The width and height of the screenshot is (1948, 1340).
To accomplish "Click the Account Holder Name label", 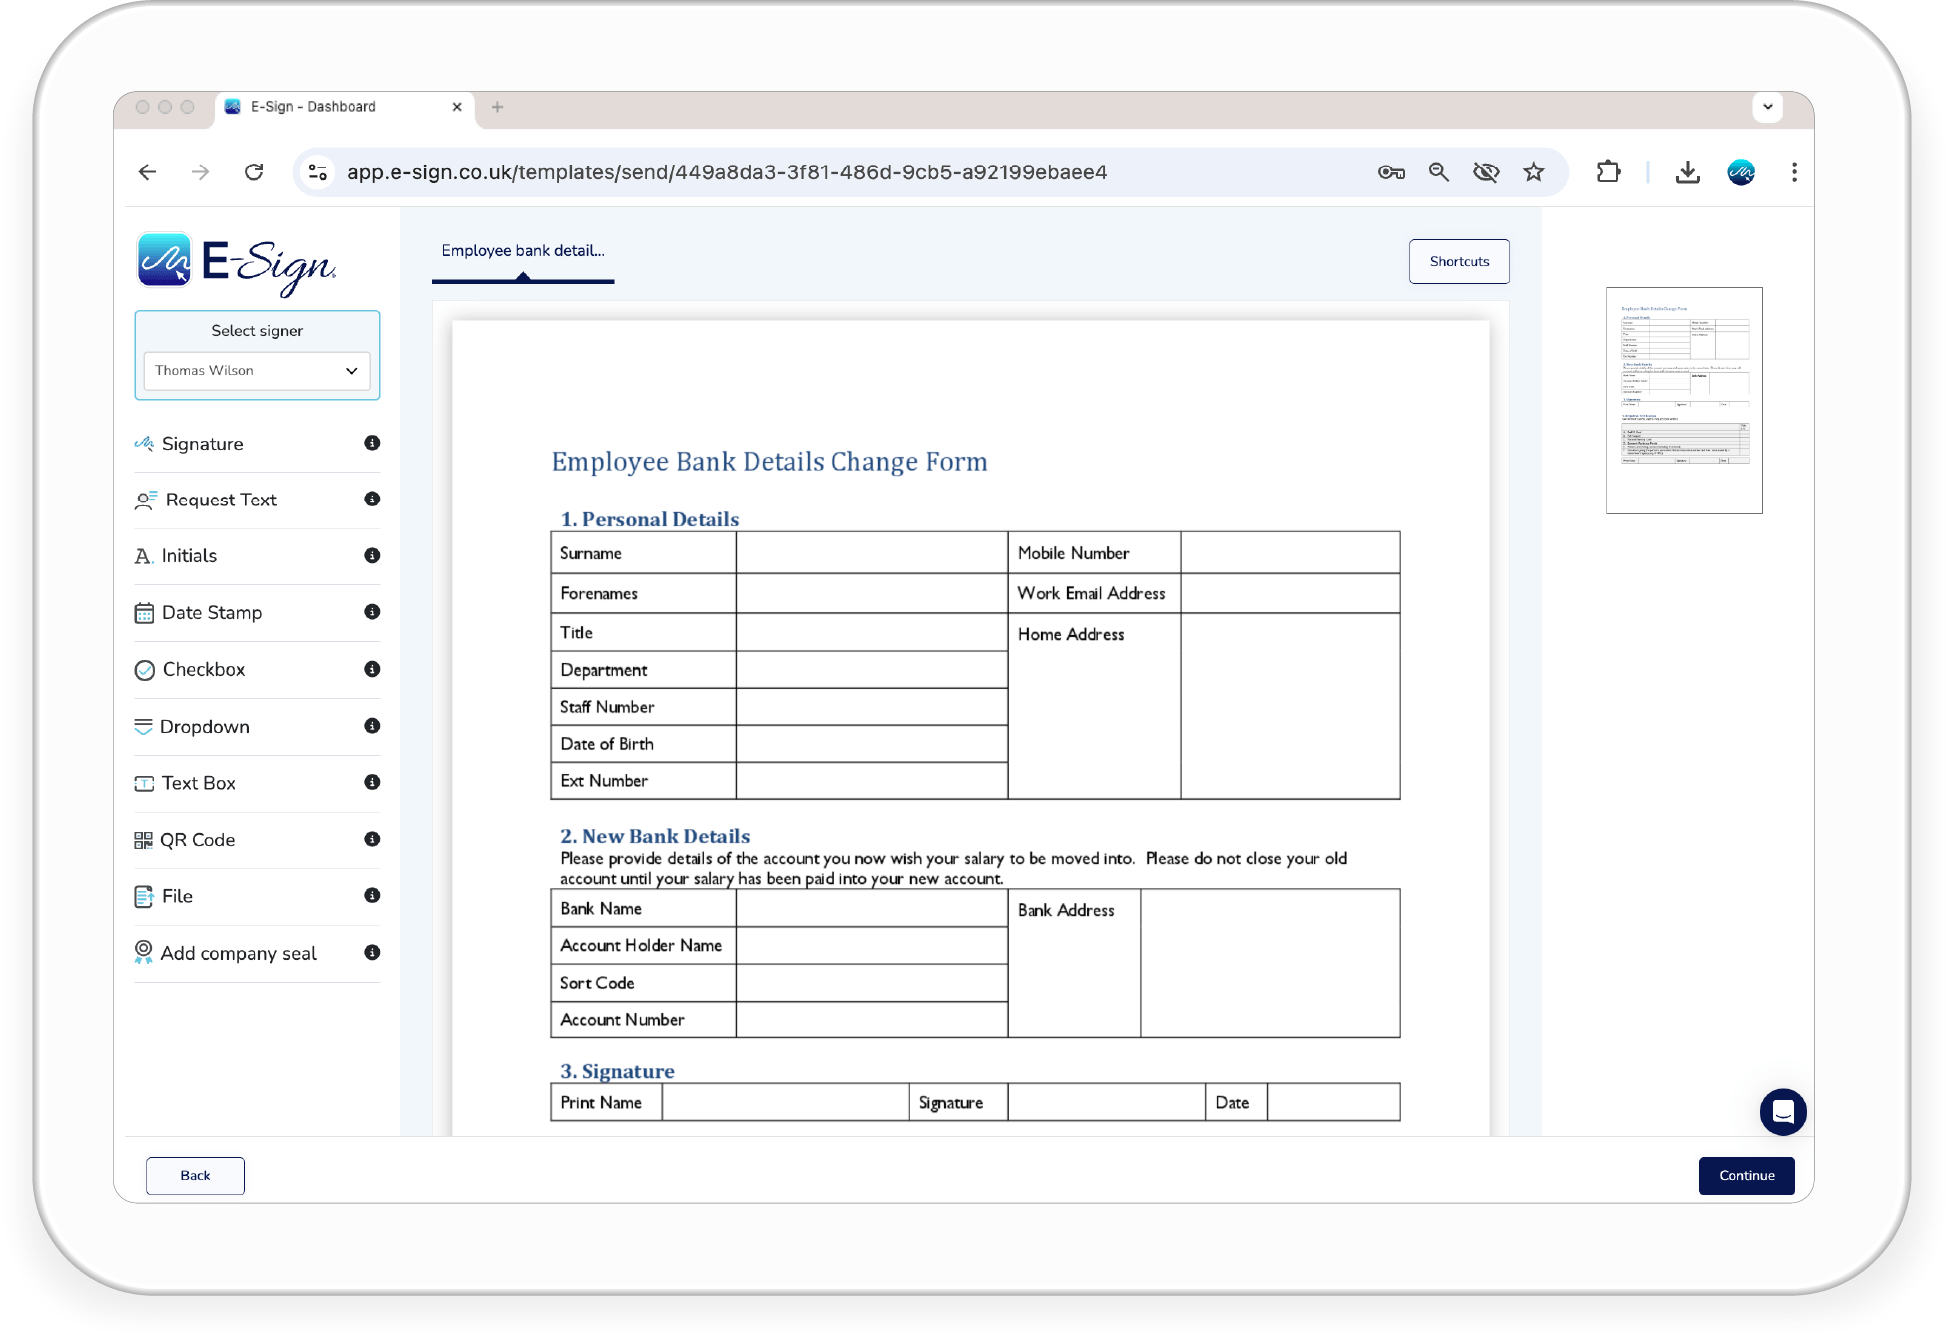I will (641, 946).
